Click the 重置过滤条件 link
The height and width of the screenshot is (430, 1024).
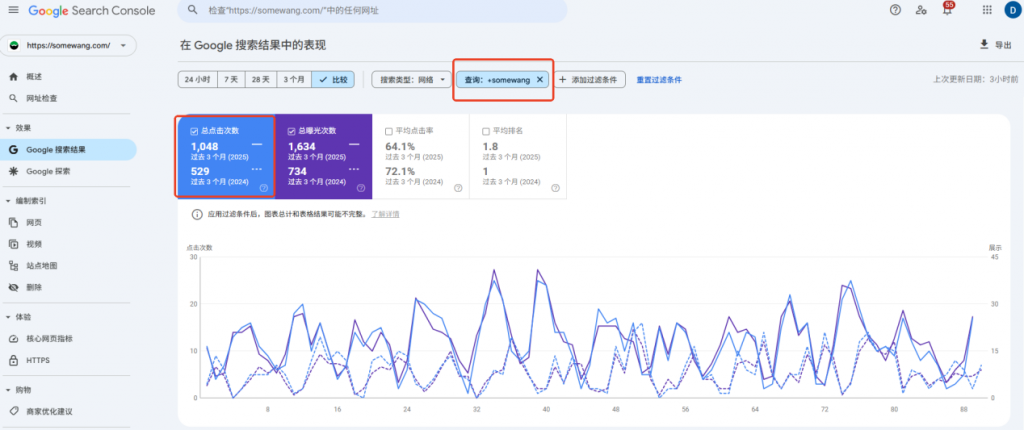pos(659,80)
